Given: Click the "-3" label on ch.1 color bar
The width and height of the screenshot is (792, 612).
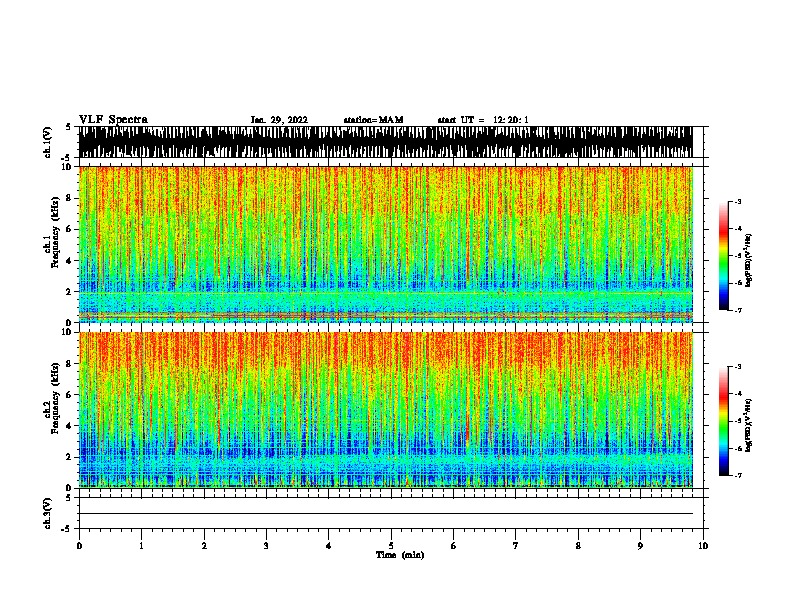Looking at the screenshot, I should (738, 202).
